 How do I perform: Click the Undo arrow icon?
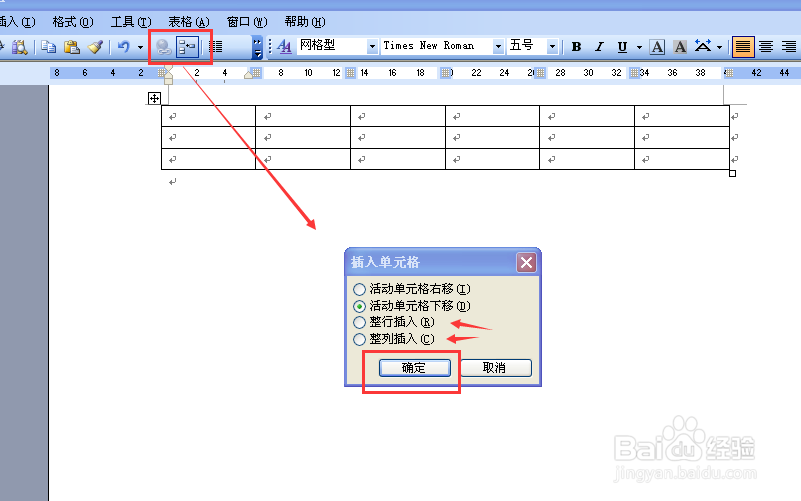point(123,47)
